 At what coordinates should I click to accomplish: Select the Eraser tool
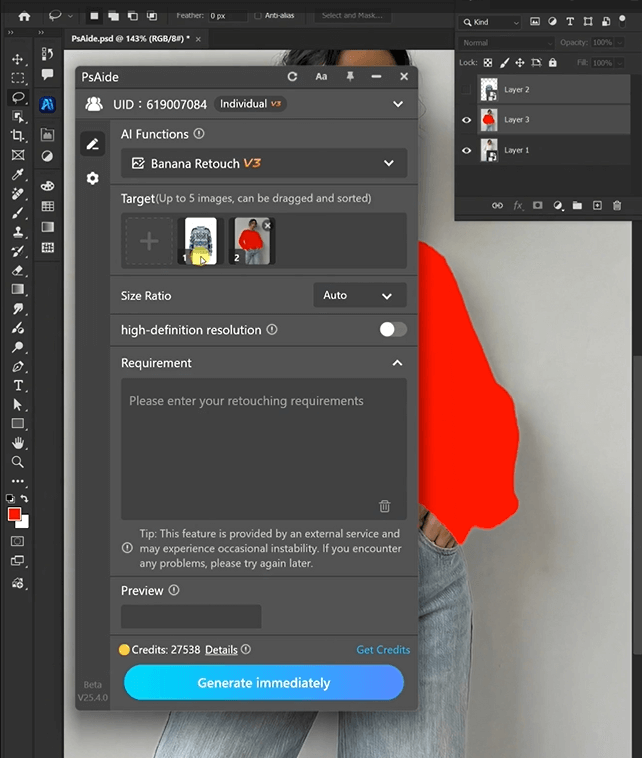[18, 270]
